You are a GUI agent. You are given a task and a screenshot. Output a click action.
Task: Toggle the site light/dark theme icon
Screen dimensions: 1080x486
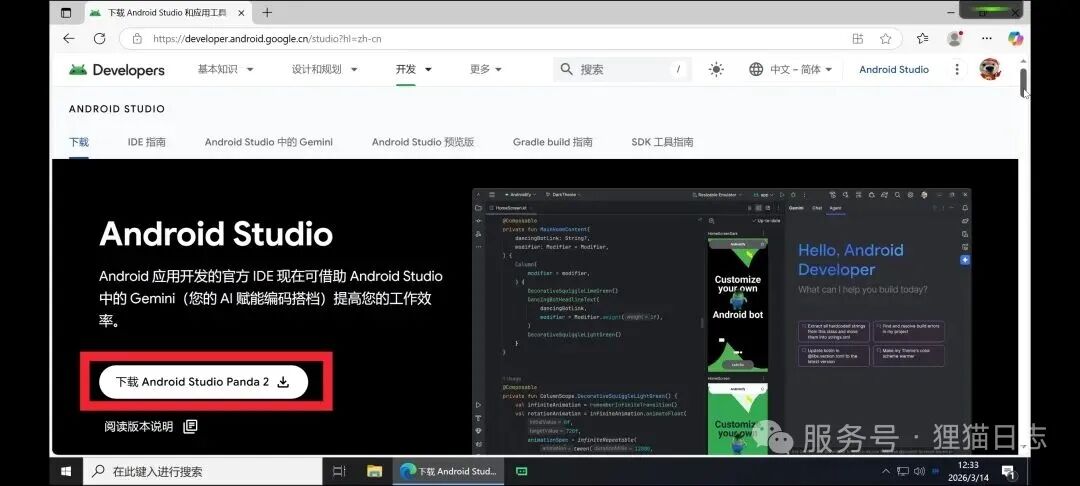pos(716,69)
